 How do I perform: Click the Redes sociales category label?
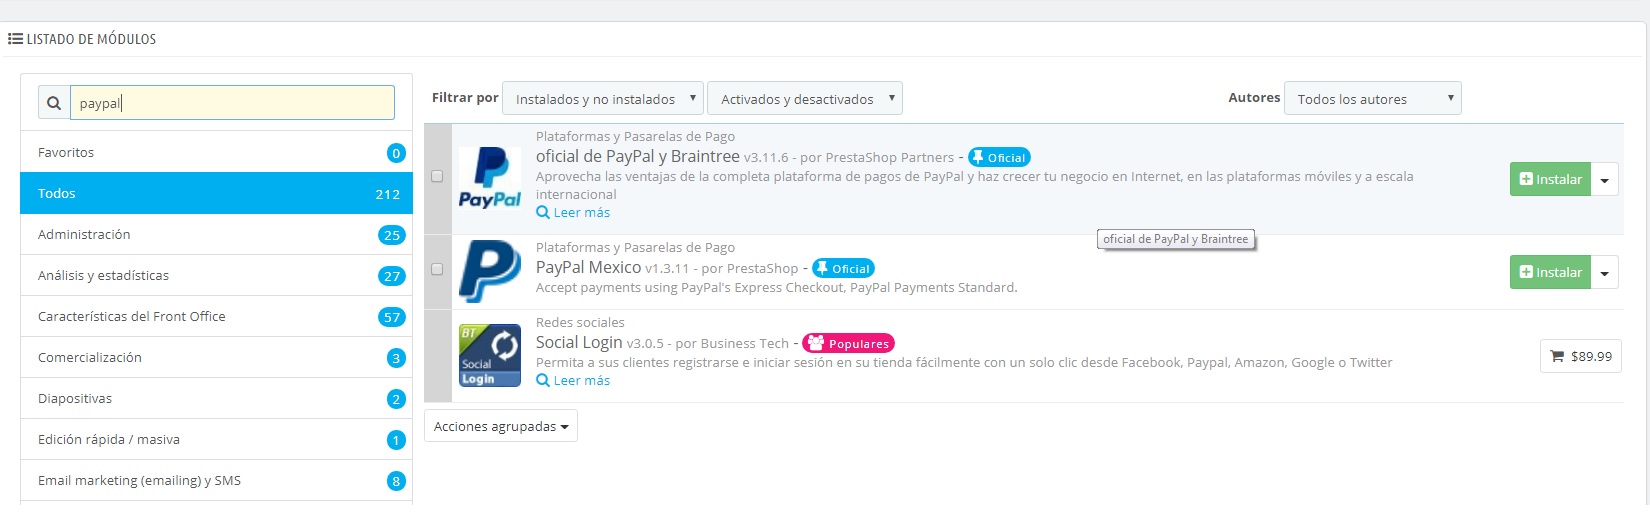click(x=580, y=322)
